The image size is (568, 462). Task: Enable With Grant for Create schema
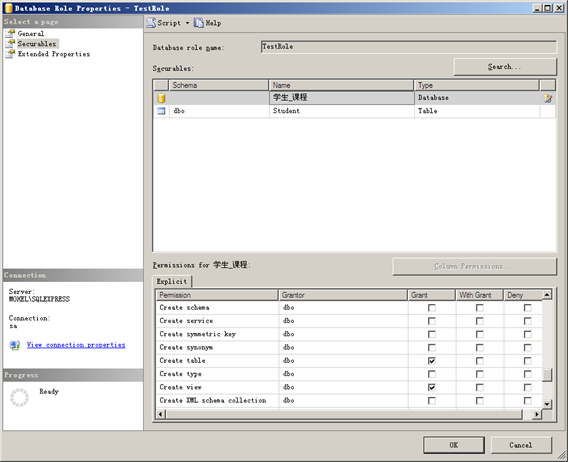click(x=480, y=308)
